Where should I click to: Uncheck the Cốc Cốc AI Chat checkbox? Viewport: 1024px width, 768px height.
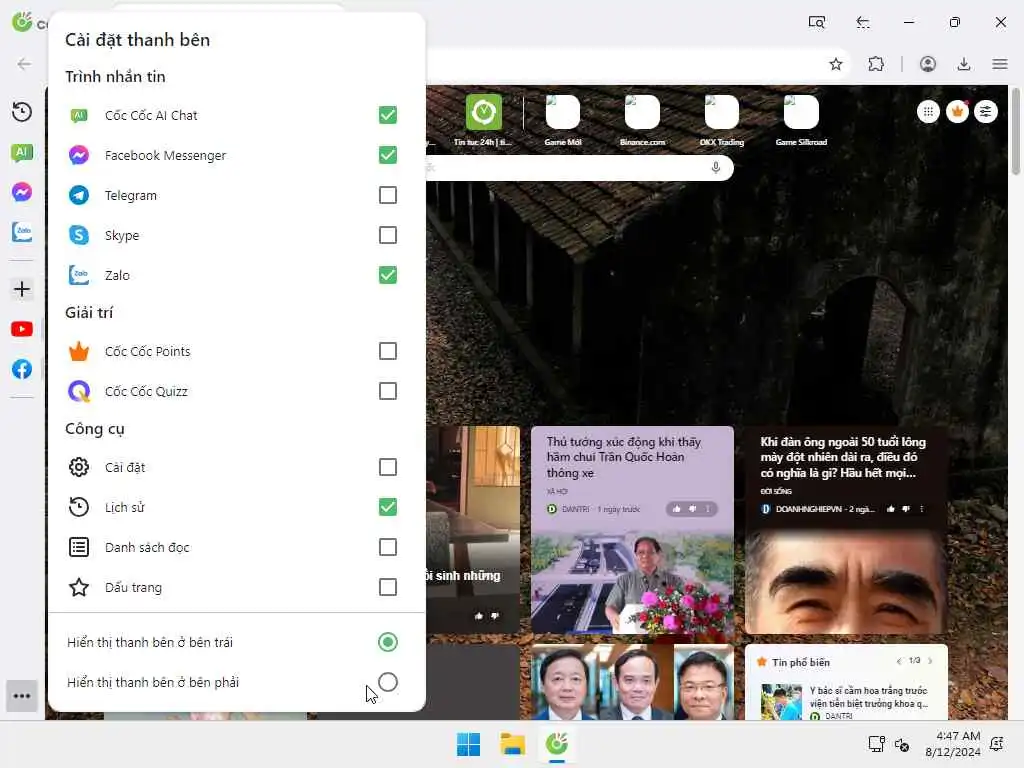coord(388,115)
